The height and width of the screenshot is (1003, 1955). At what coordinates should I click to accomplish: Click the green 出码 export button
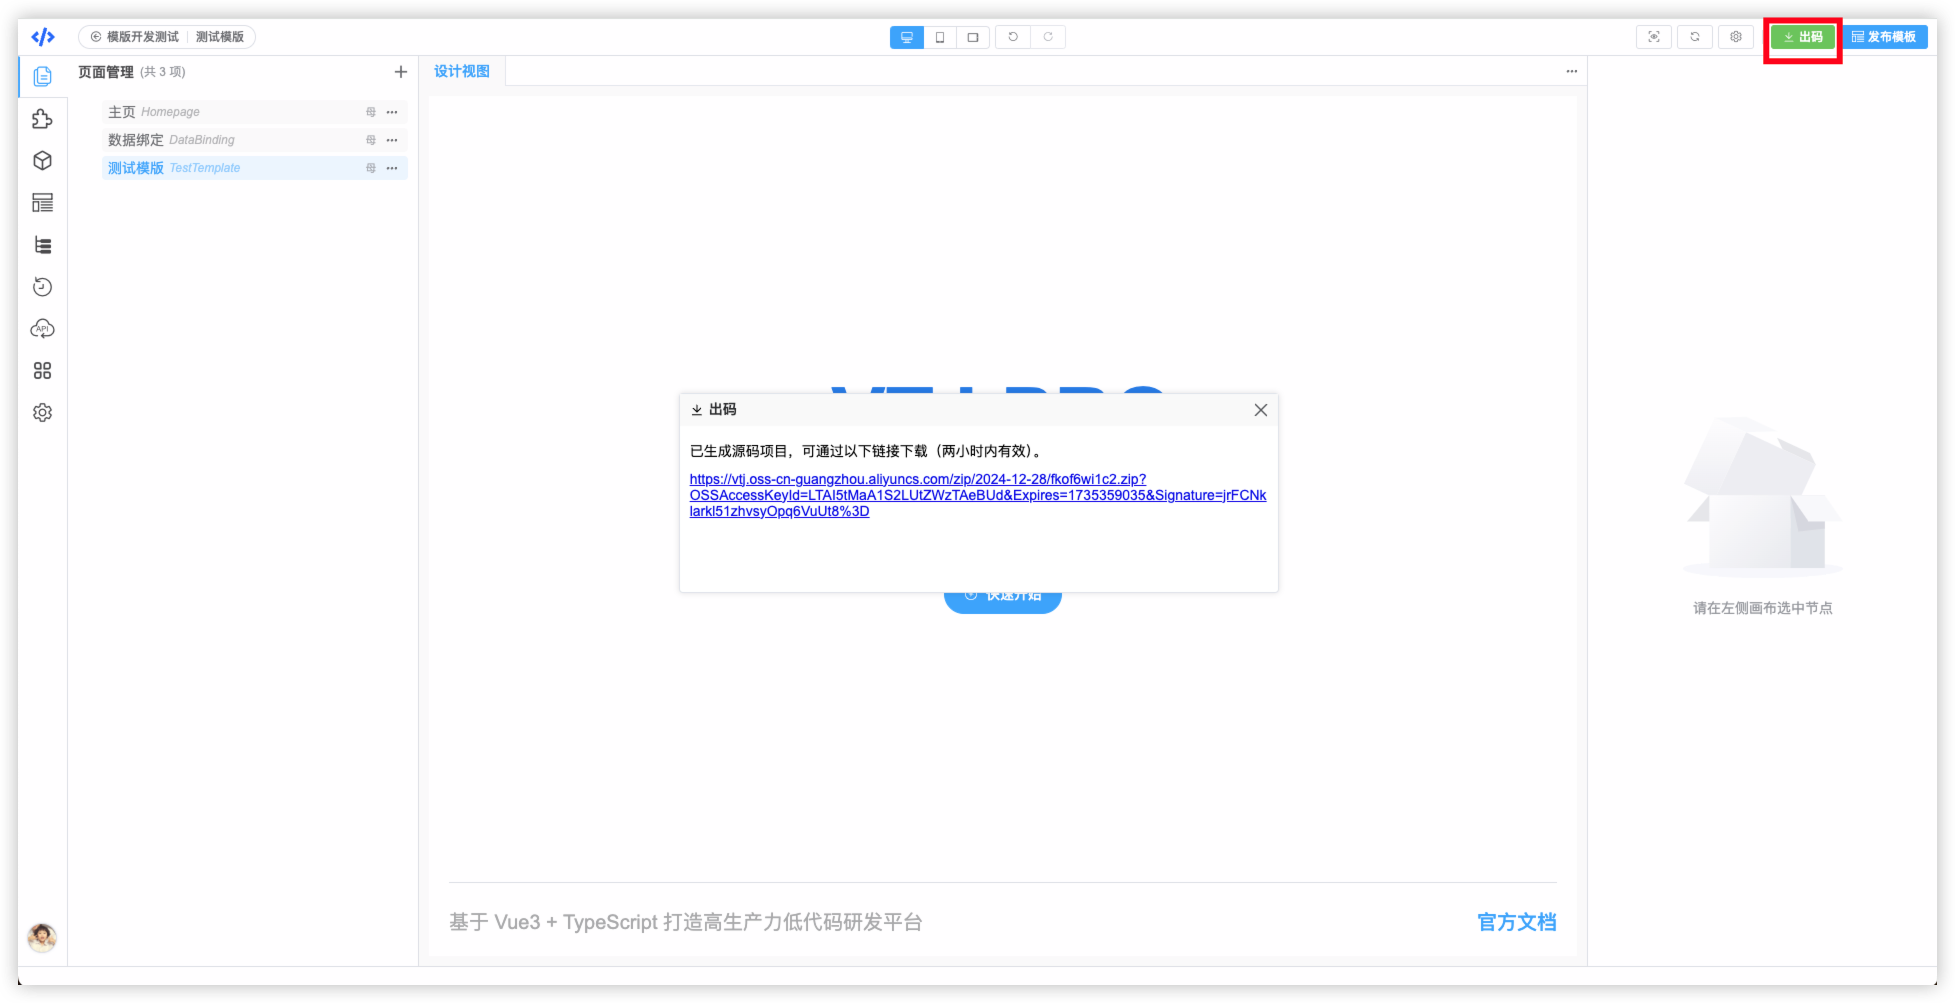click(1803, 37)
